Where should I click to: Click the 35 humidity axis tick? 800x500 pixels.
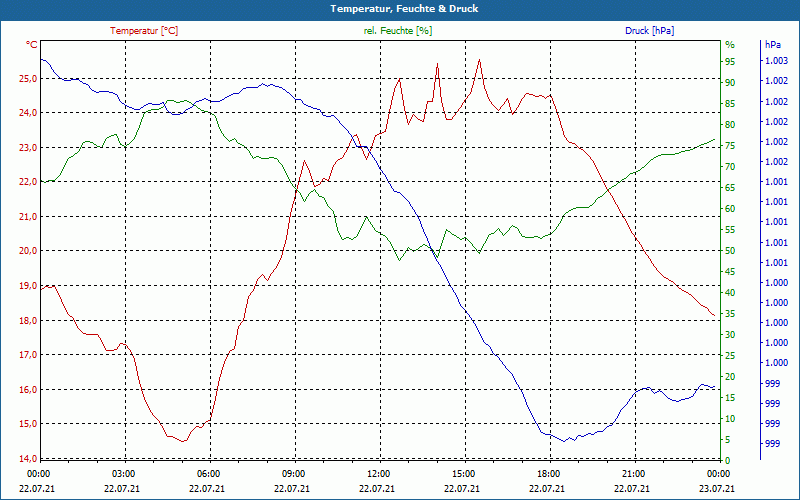click(x=730, y=314)
